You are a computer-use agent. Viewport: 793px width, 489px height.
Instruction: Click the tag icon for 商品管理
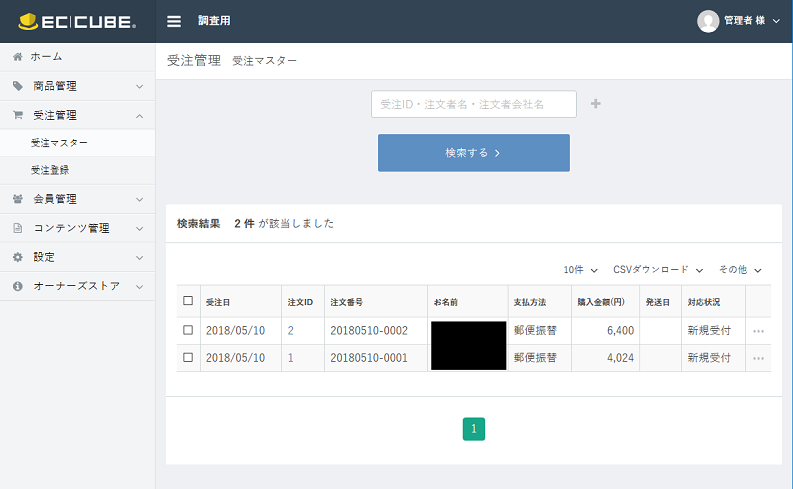(x=18, y=86)
